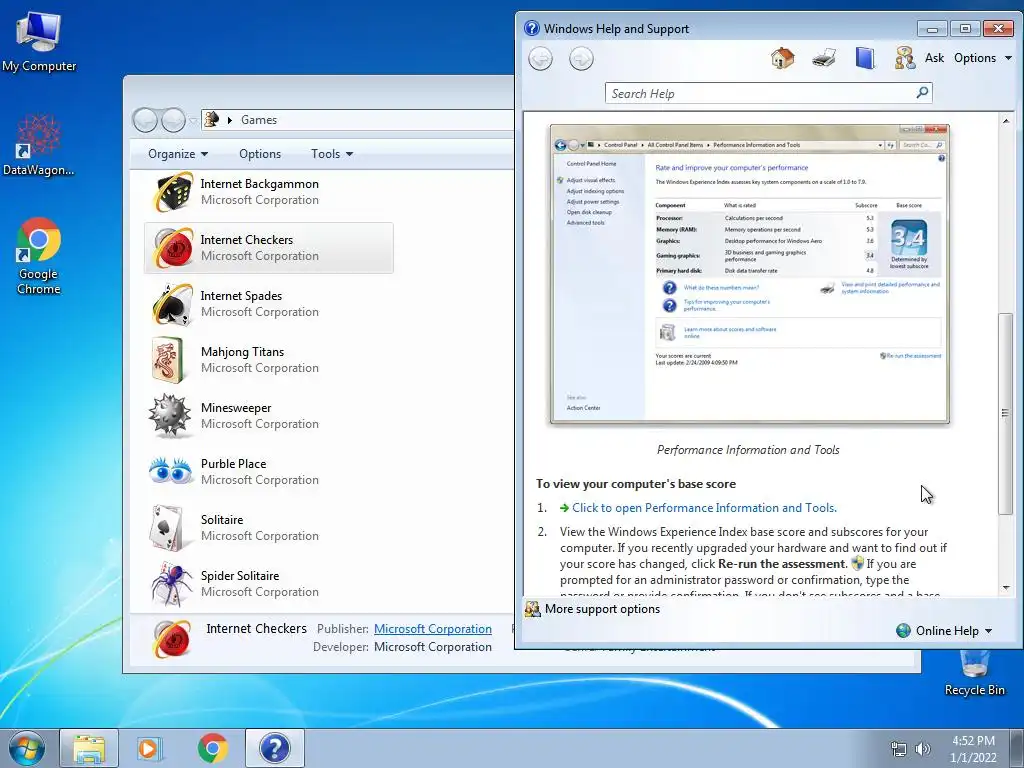This screenshot has height=768, width=1024.
Task: Open Windows Media Player from taskbar
Action: pos(150,748)
